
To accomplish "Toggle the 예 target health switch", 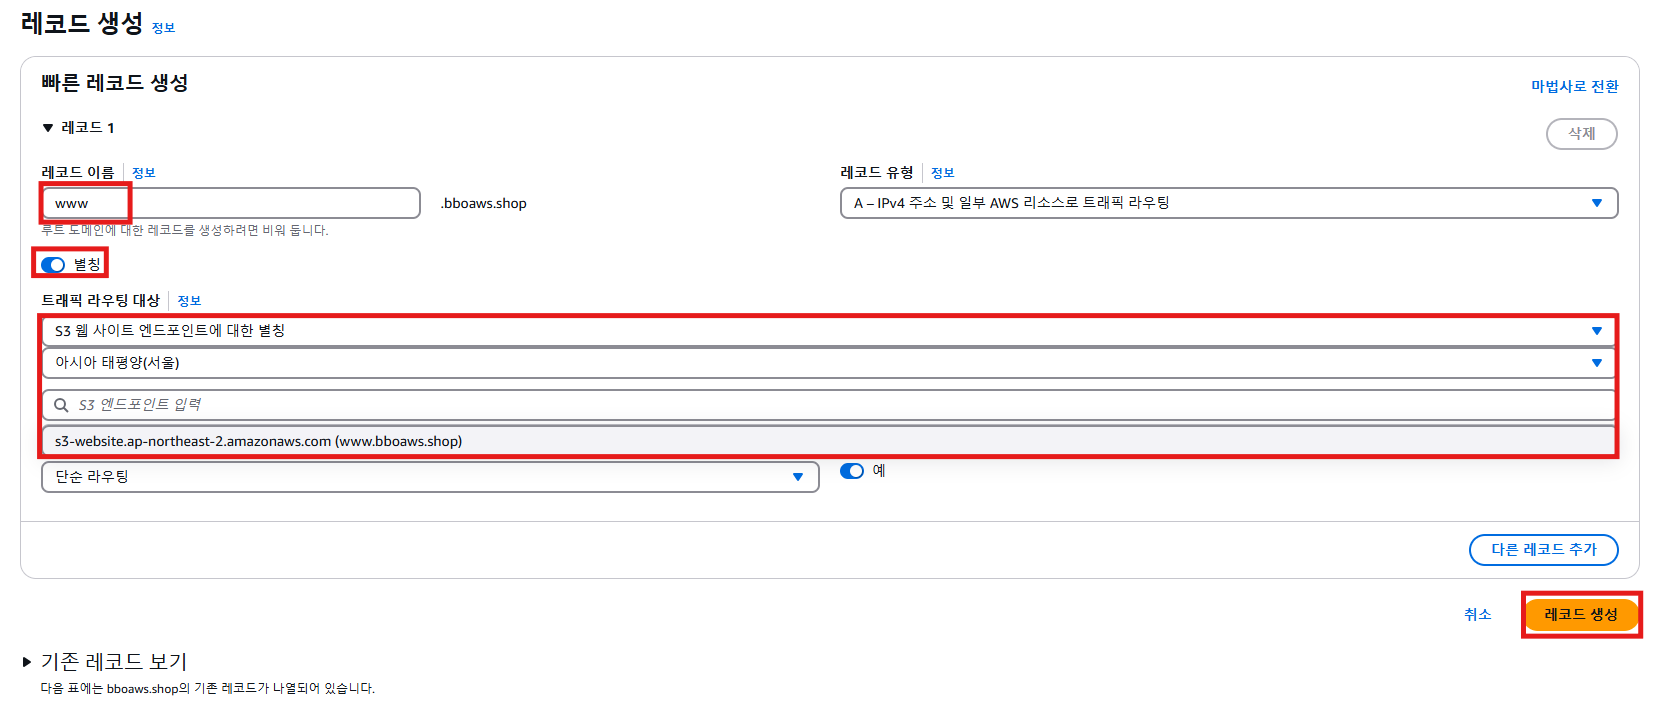I will (x=852, y=471).
